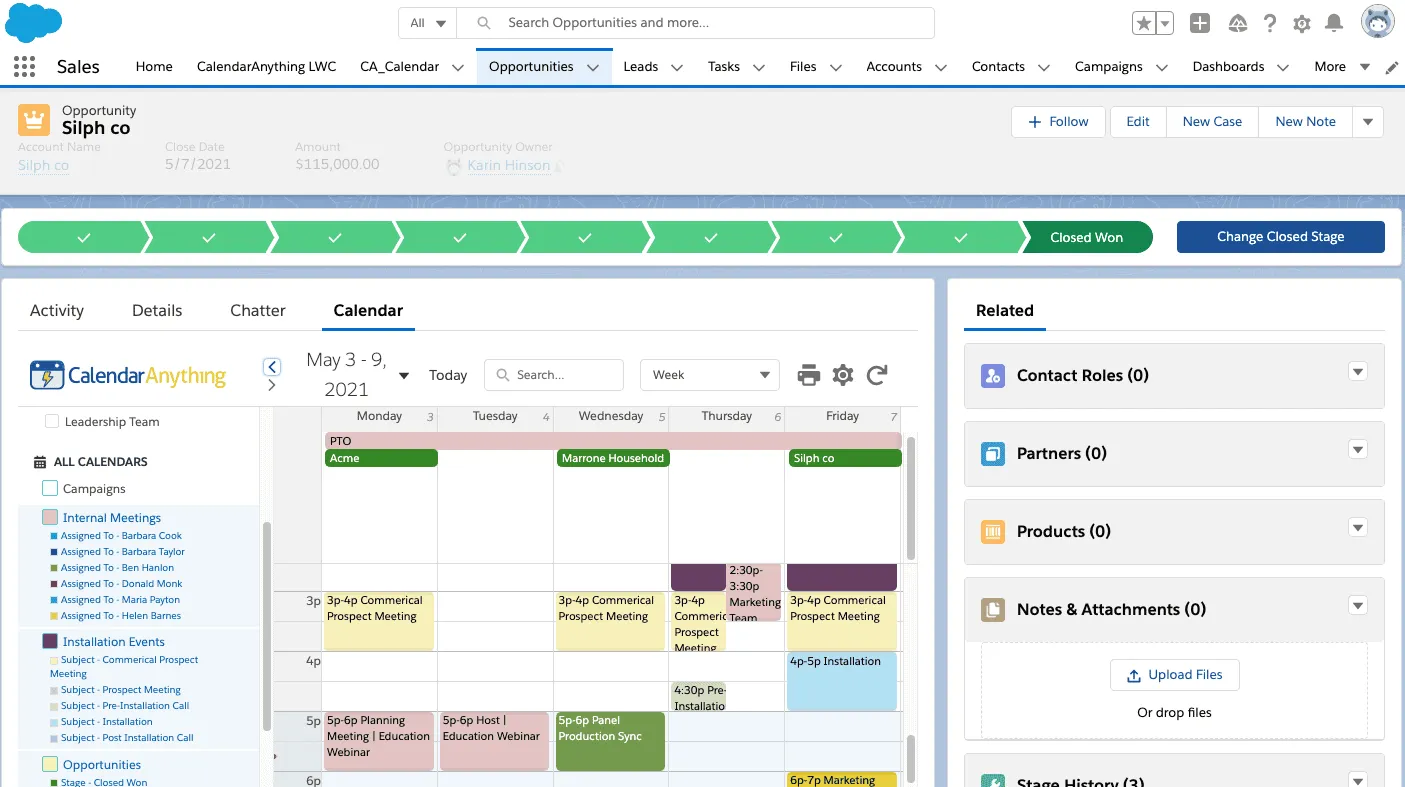Open the Panel Production Sync event
The image size is (1405, 787).
tap(611, 741)
